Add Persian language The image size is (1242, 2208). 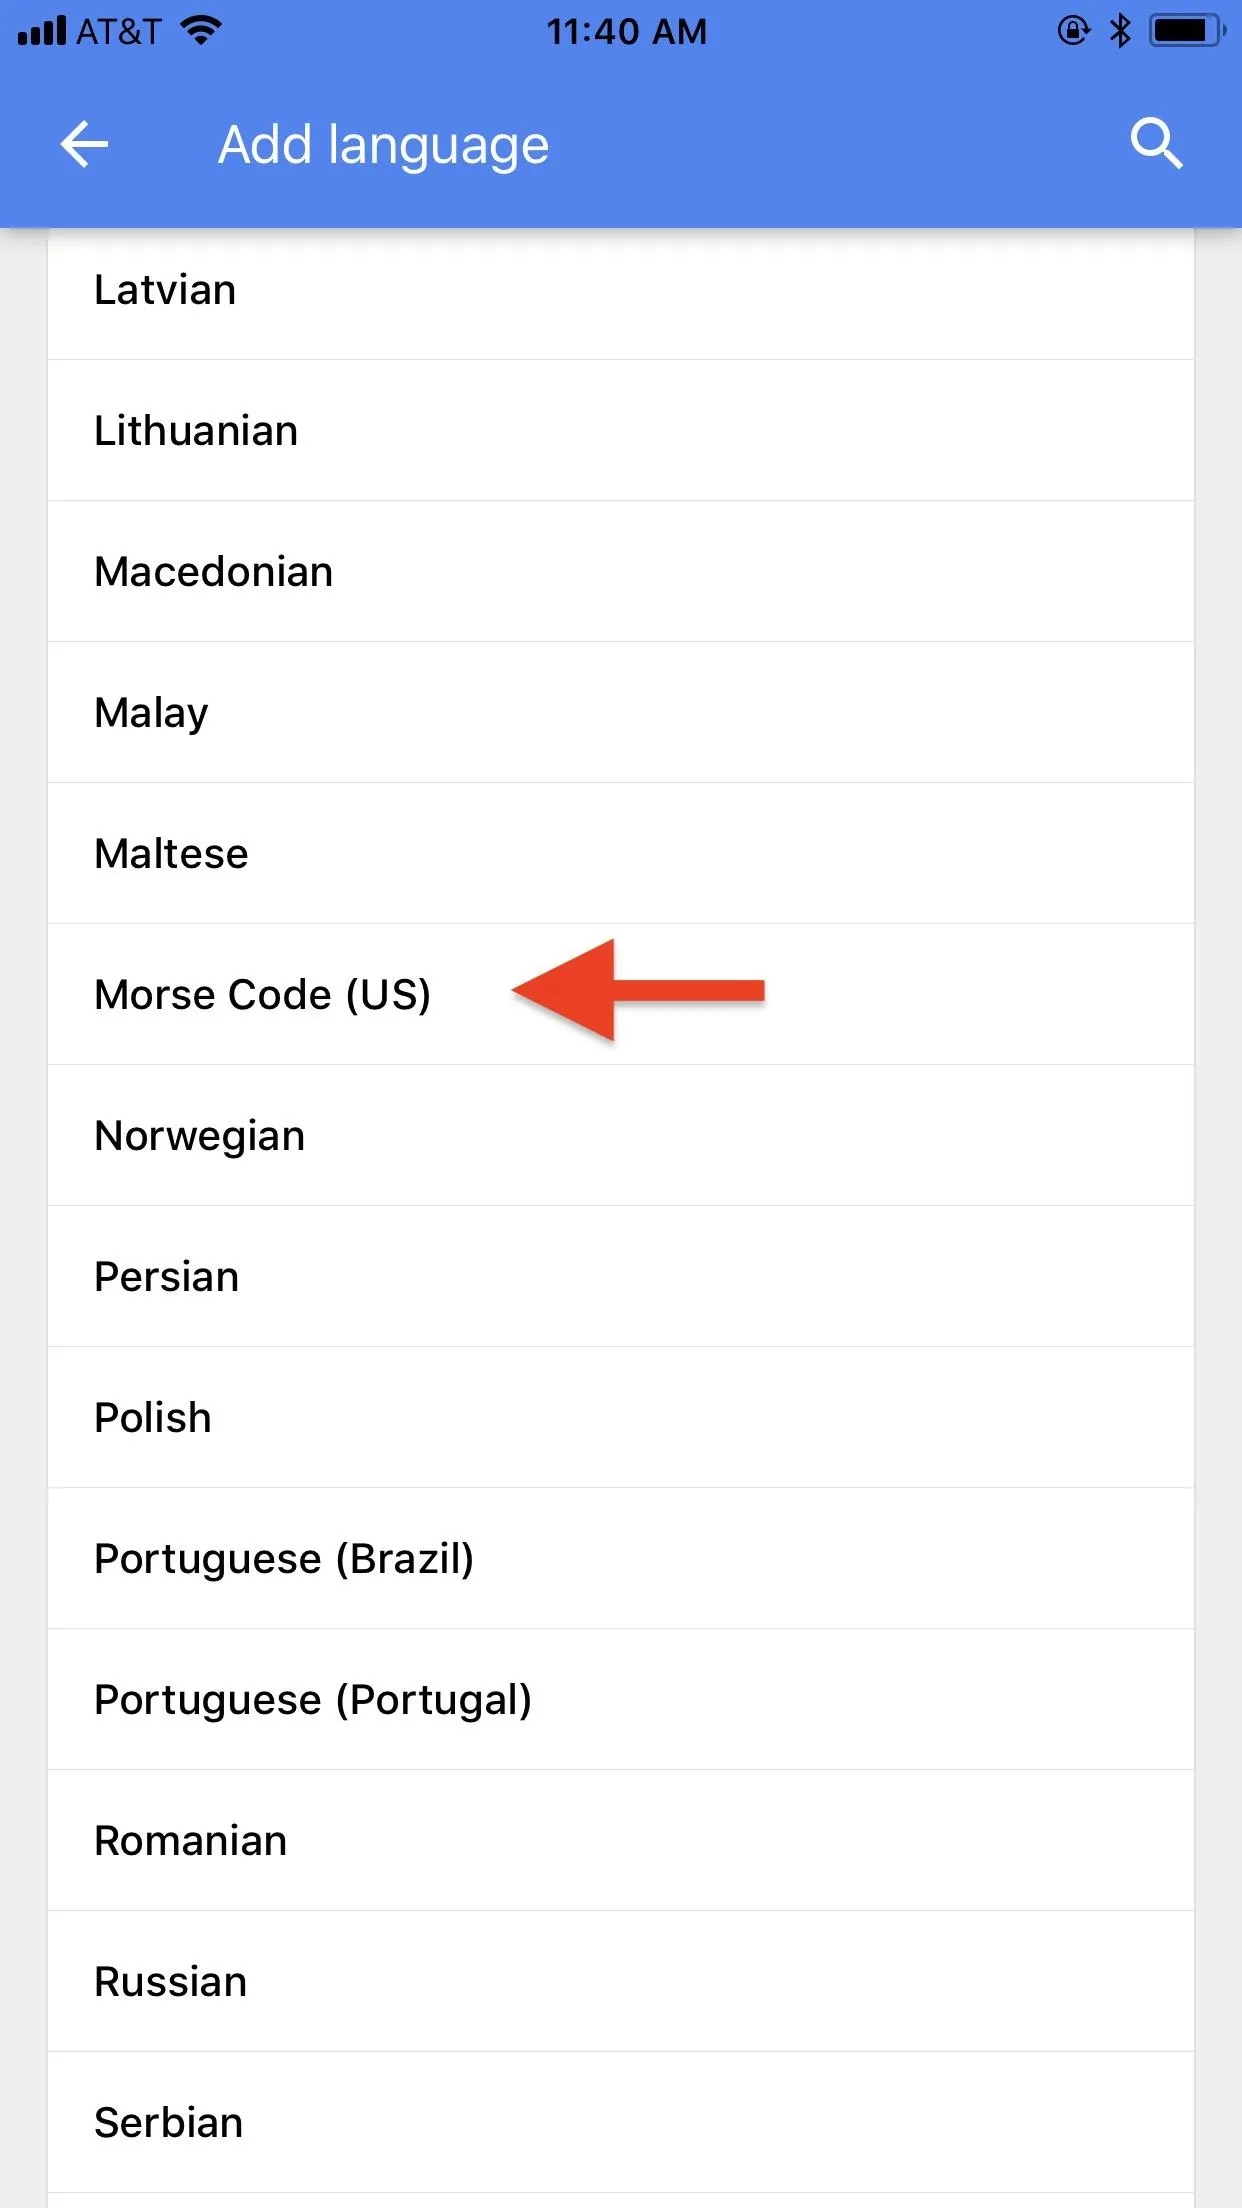click(x=621, y=1277)
